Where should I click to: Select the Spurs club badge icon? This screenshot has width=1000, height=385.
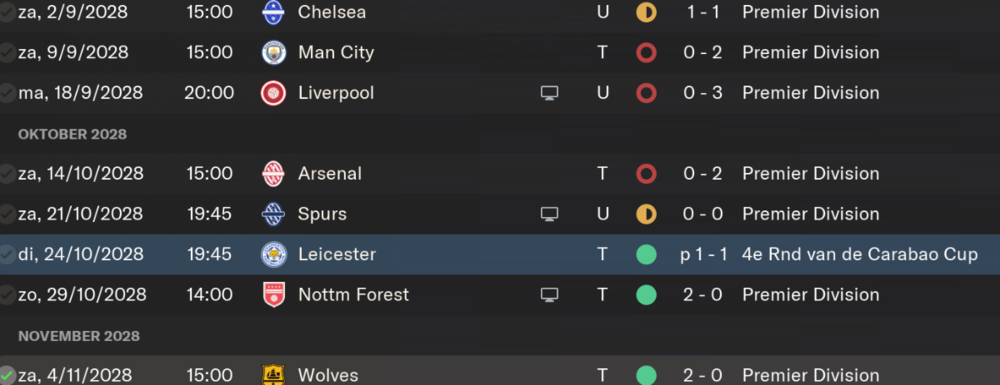point(274,214)
